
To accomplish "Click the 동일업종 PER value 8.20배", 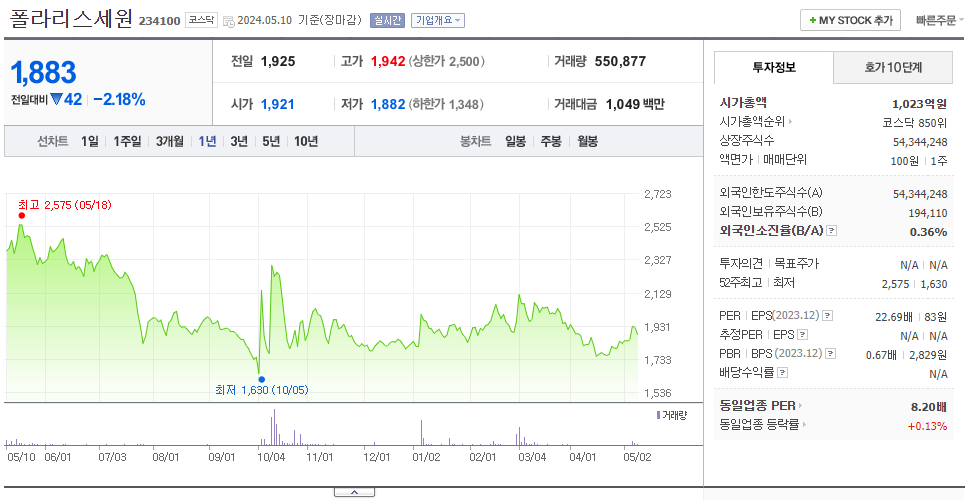I will 930,407.
